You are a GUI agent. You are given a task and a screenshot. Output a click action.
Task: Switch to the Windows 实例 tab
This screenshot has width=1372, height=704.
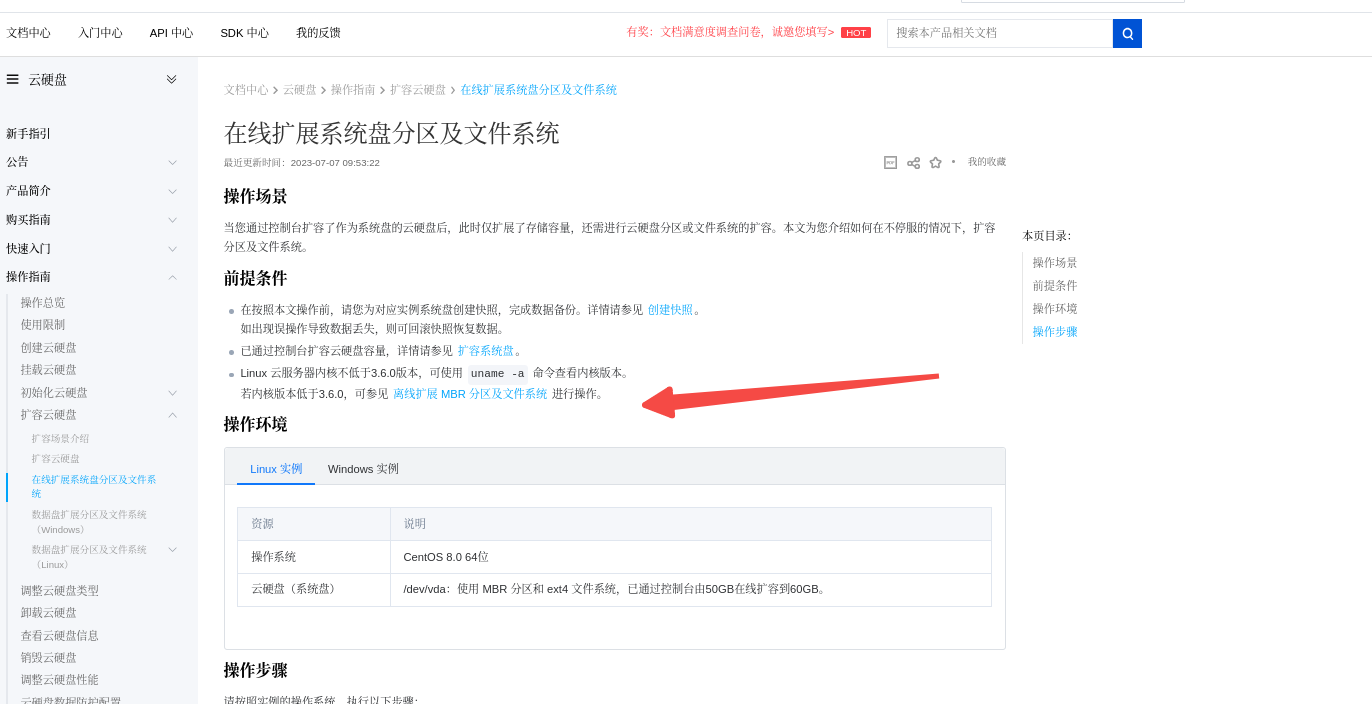tap(363, 469)
